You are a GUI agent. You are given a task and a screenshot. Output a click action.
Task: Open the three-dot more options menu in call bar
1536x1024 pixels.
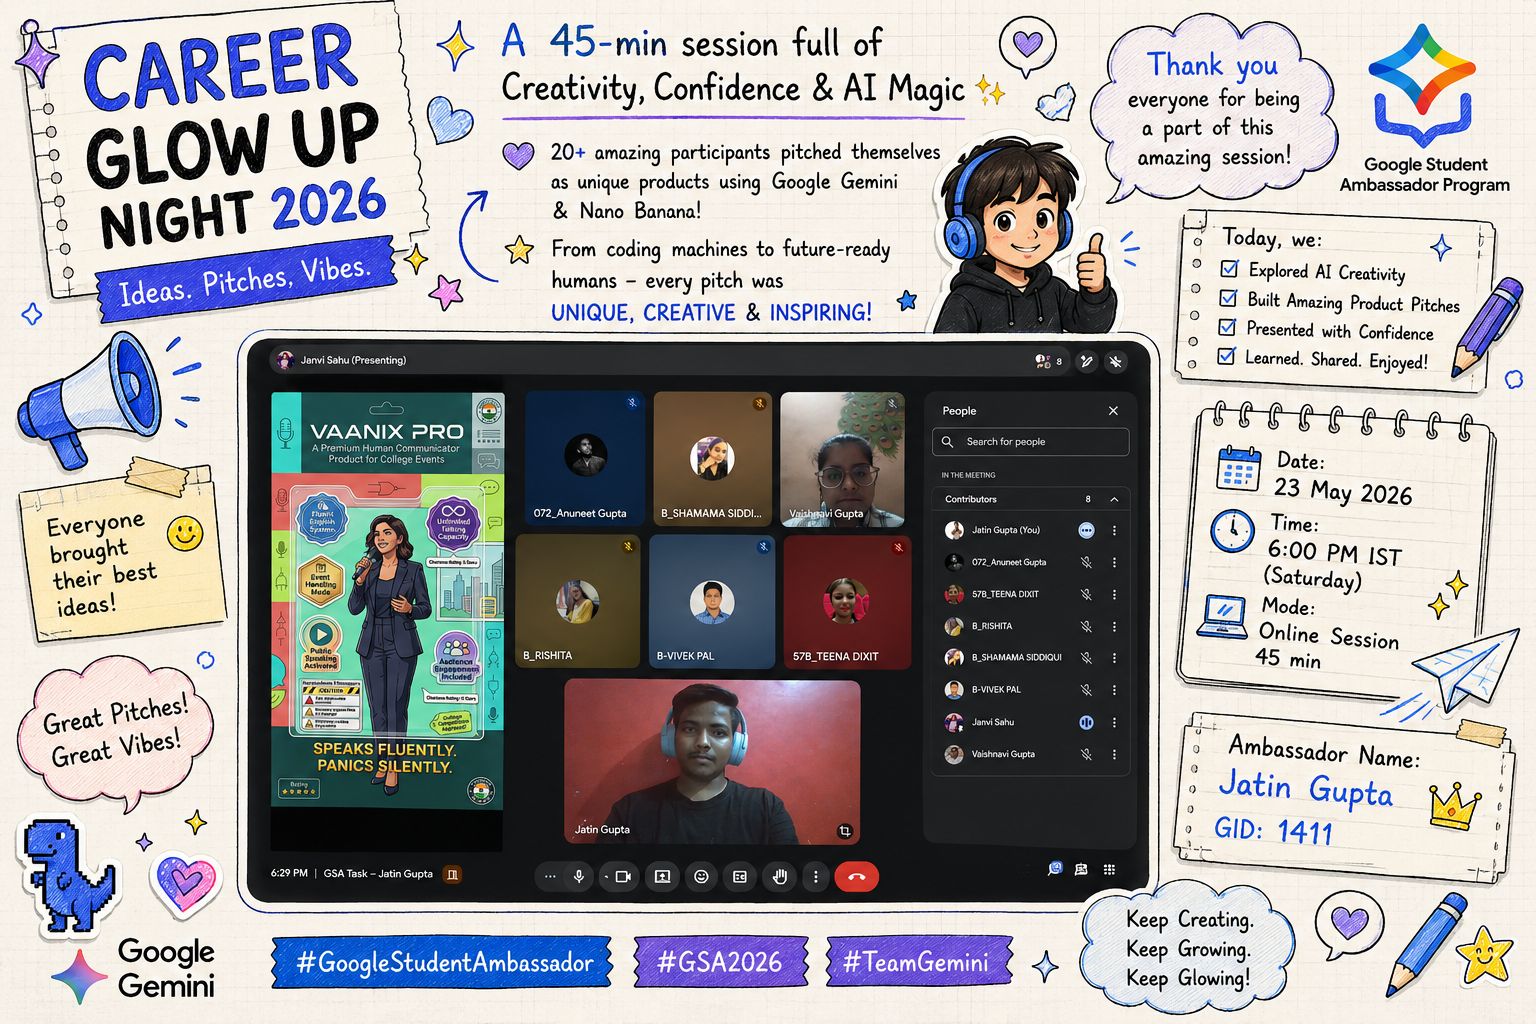[816, 877]
